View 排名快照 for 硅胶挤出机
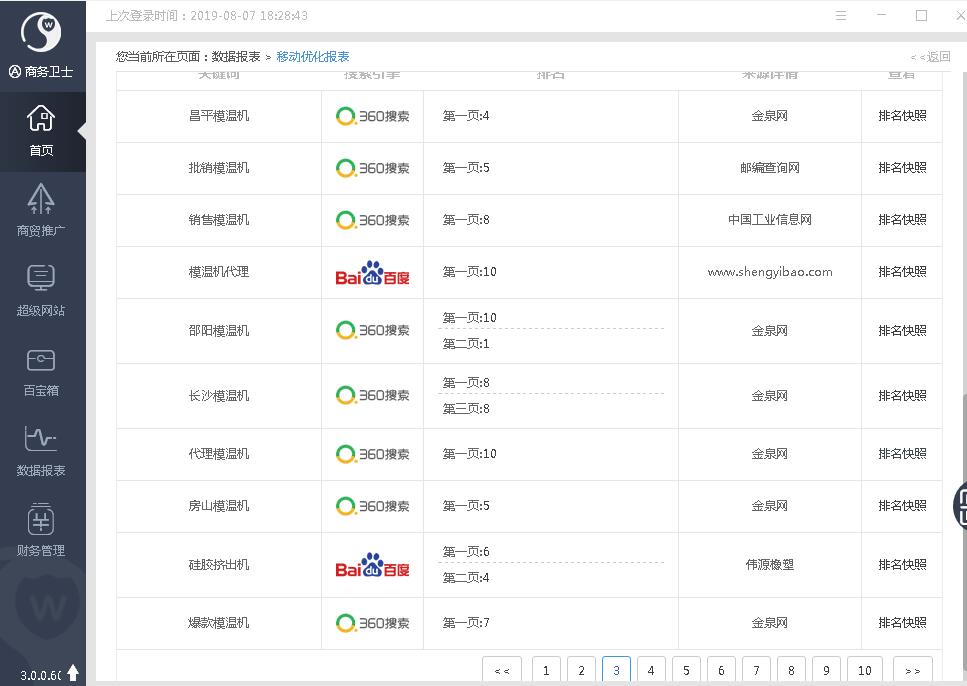This screenshot has height=686, width=967. click(x=902, y=565)
